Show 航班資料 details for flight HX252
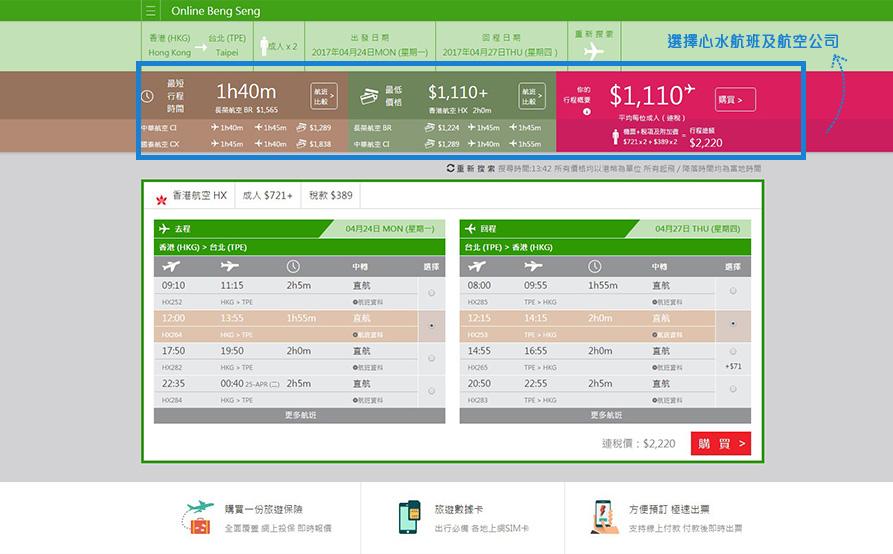The width and height of the screenshot is (893, 554). pyautogui.click(x=368, y=302)
